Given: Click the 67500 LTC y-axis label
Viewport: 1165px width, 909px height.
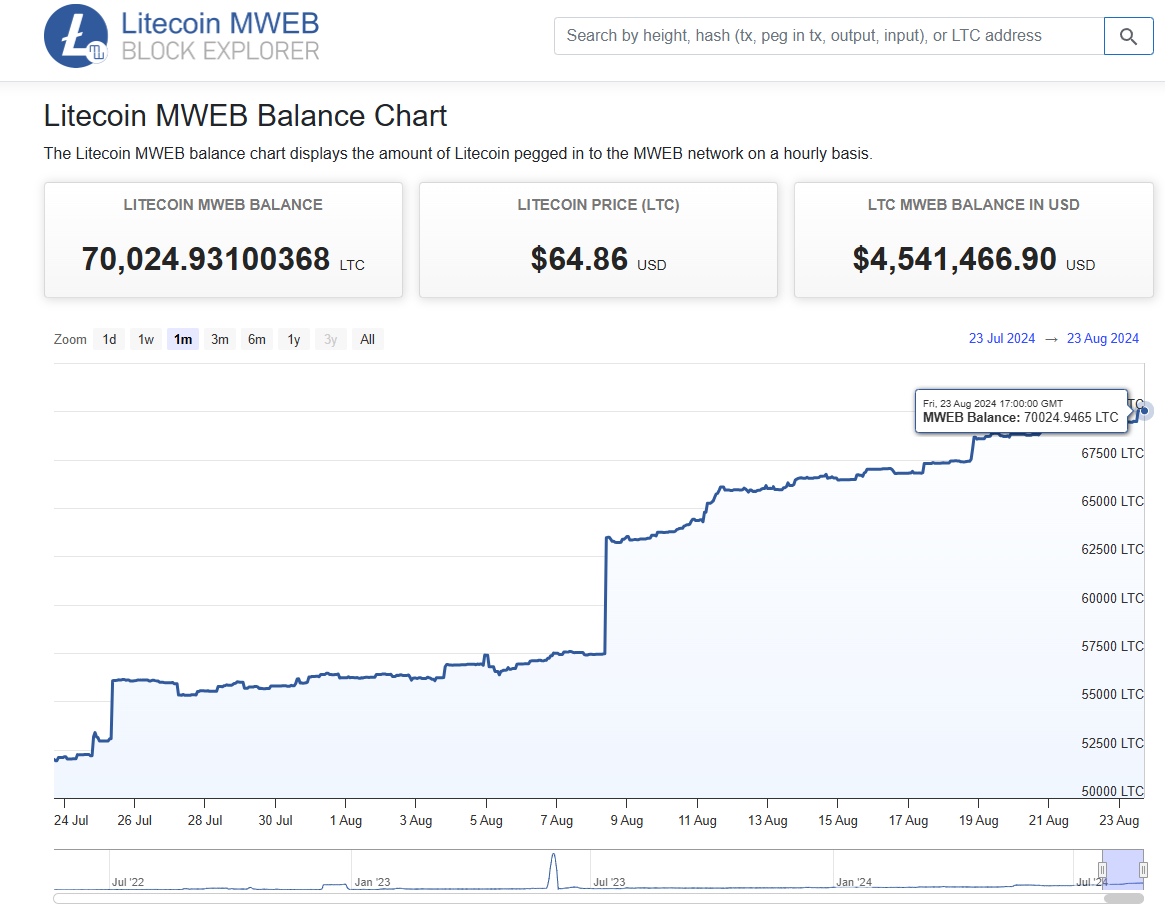Looking at the screenshot, I should pyautogui.click(x=1112, y=453).
